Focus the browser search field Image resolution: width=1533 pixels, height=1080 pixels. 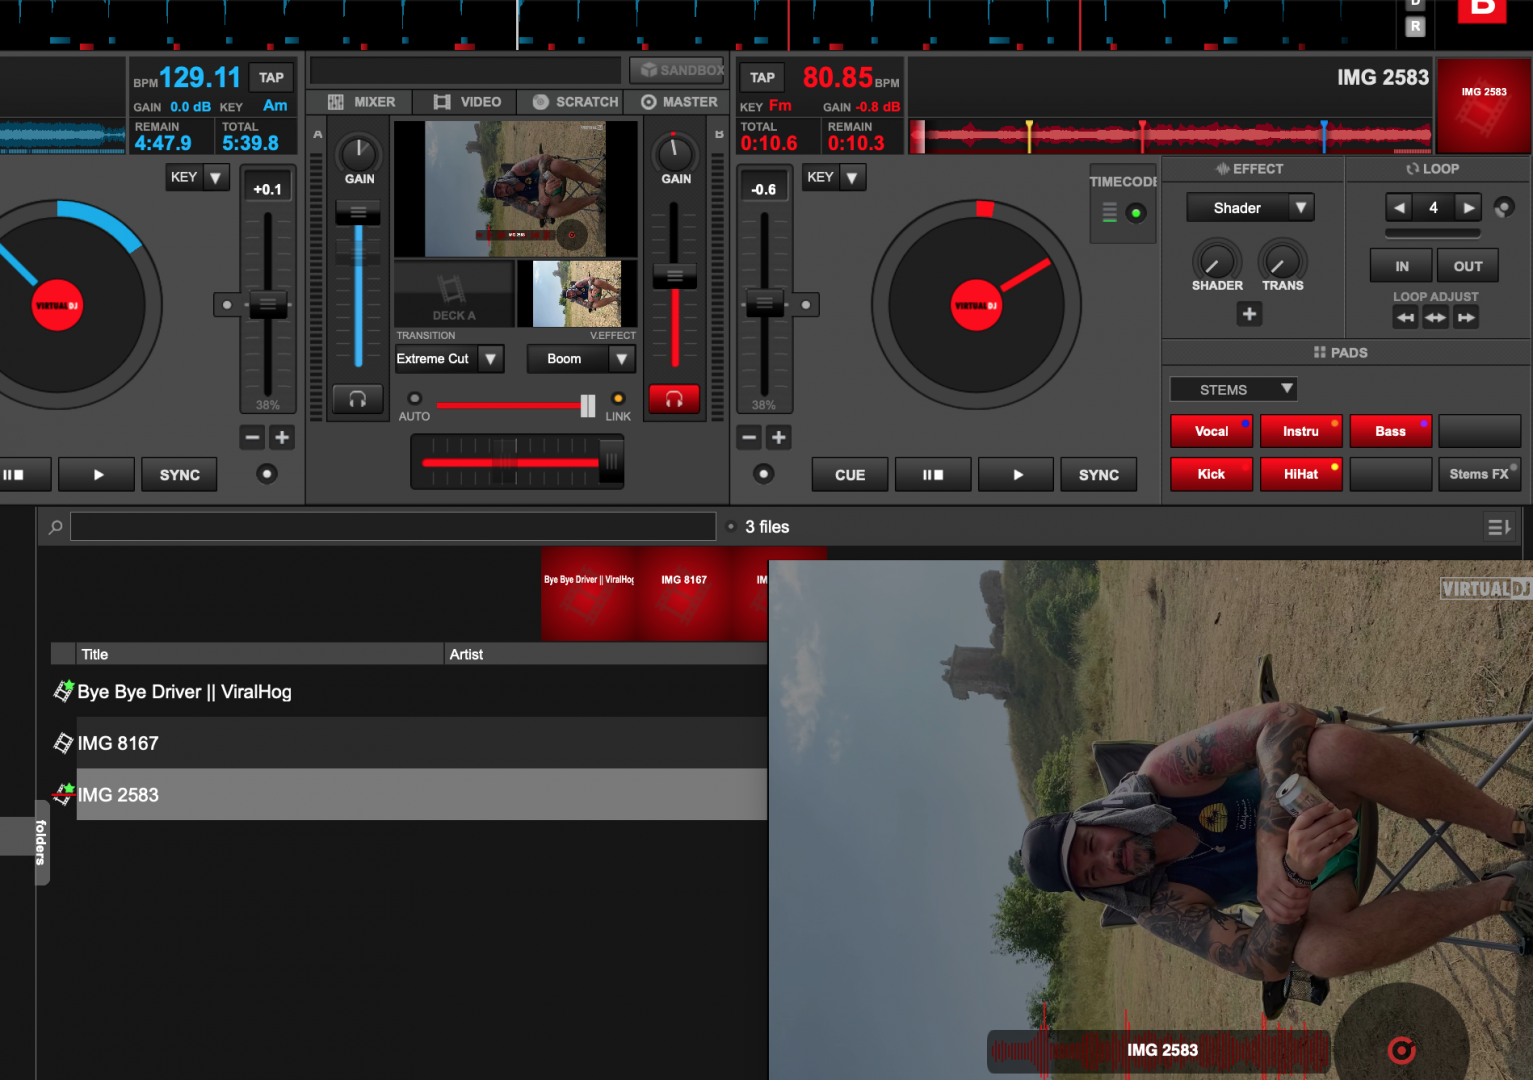pos(393,527)
